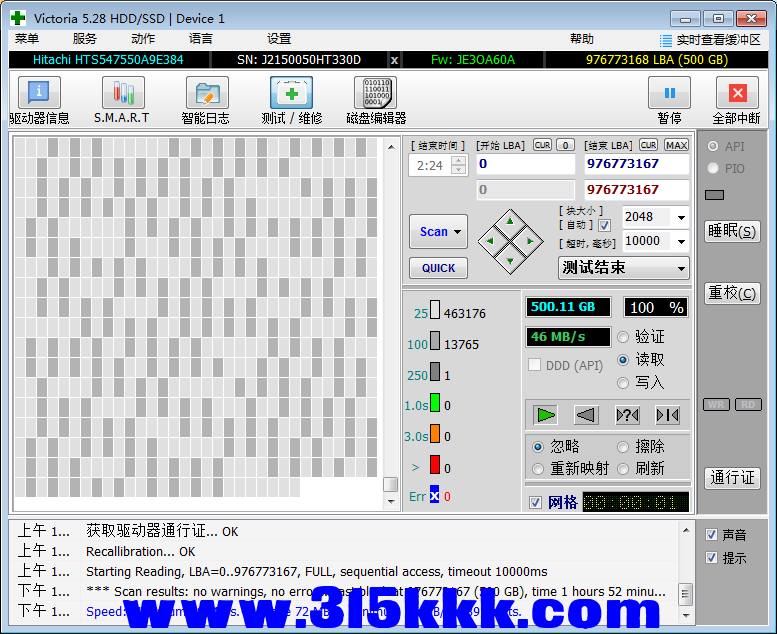Select the 写入 write radio button

(x=623, y=383)
